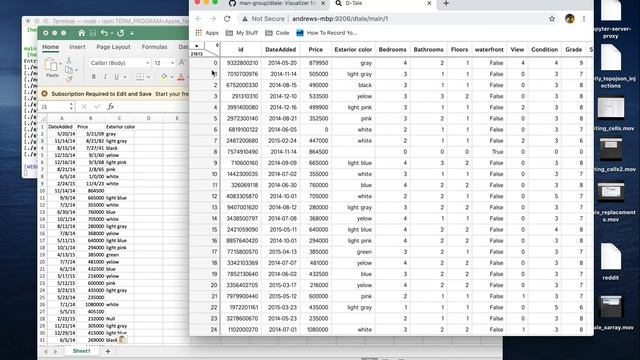
Task: Go forward in Chrome browser
Action: (212, 19)
